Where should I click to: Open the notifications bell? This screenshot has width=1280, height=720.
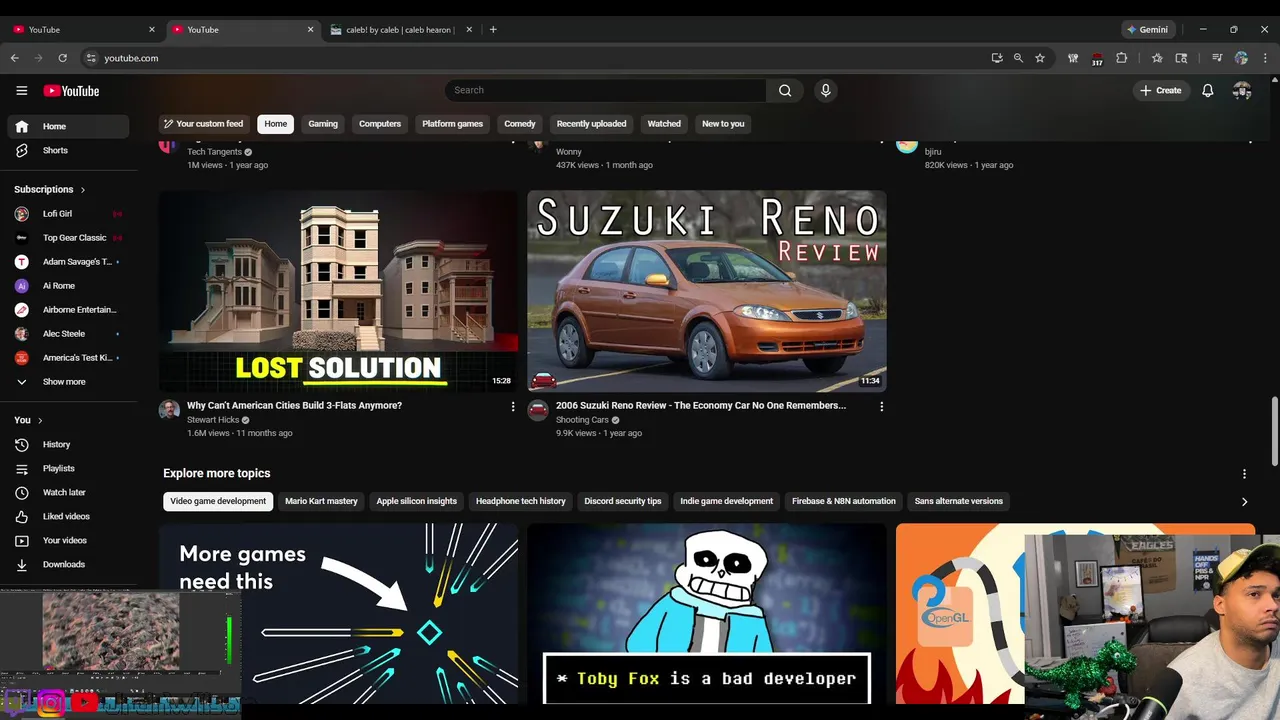(x=1208, y=90)
